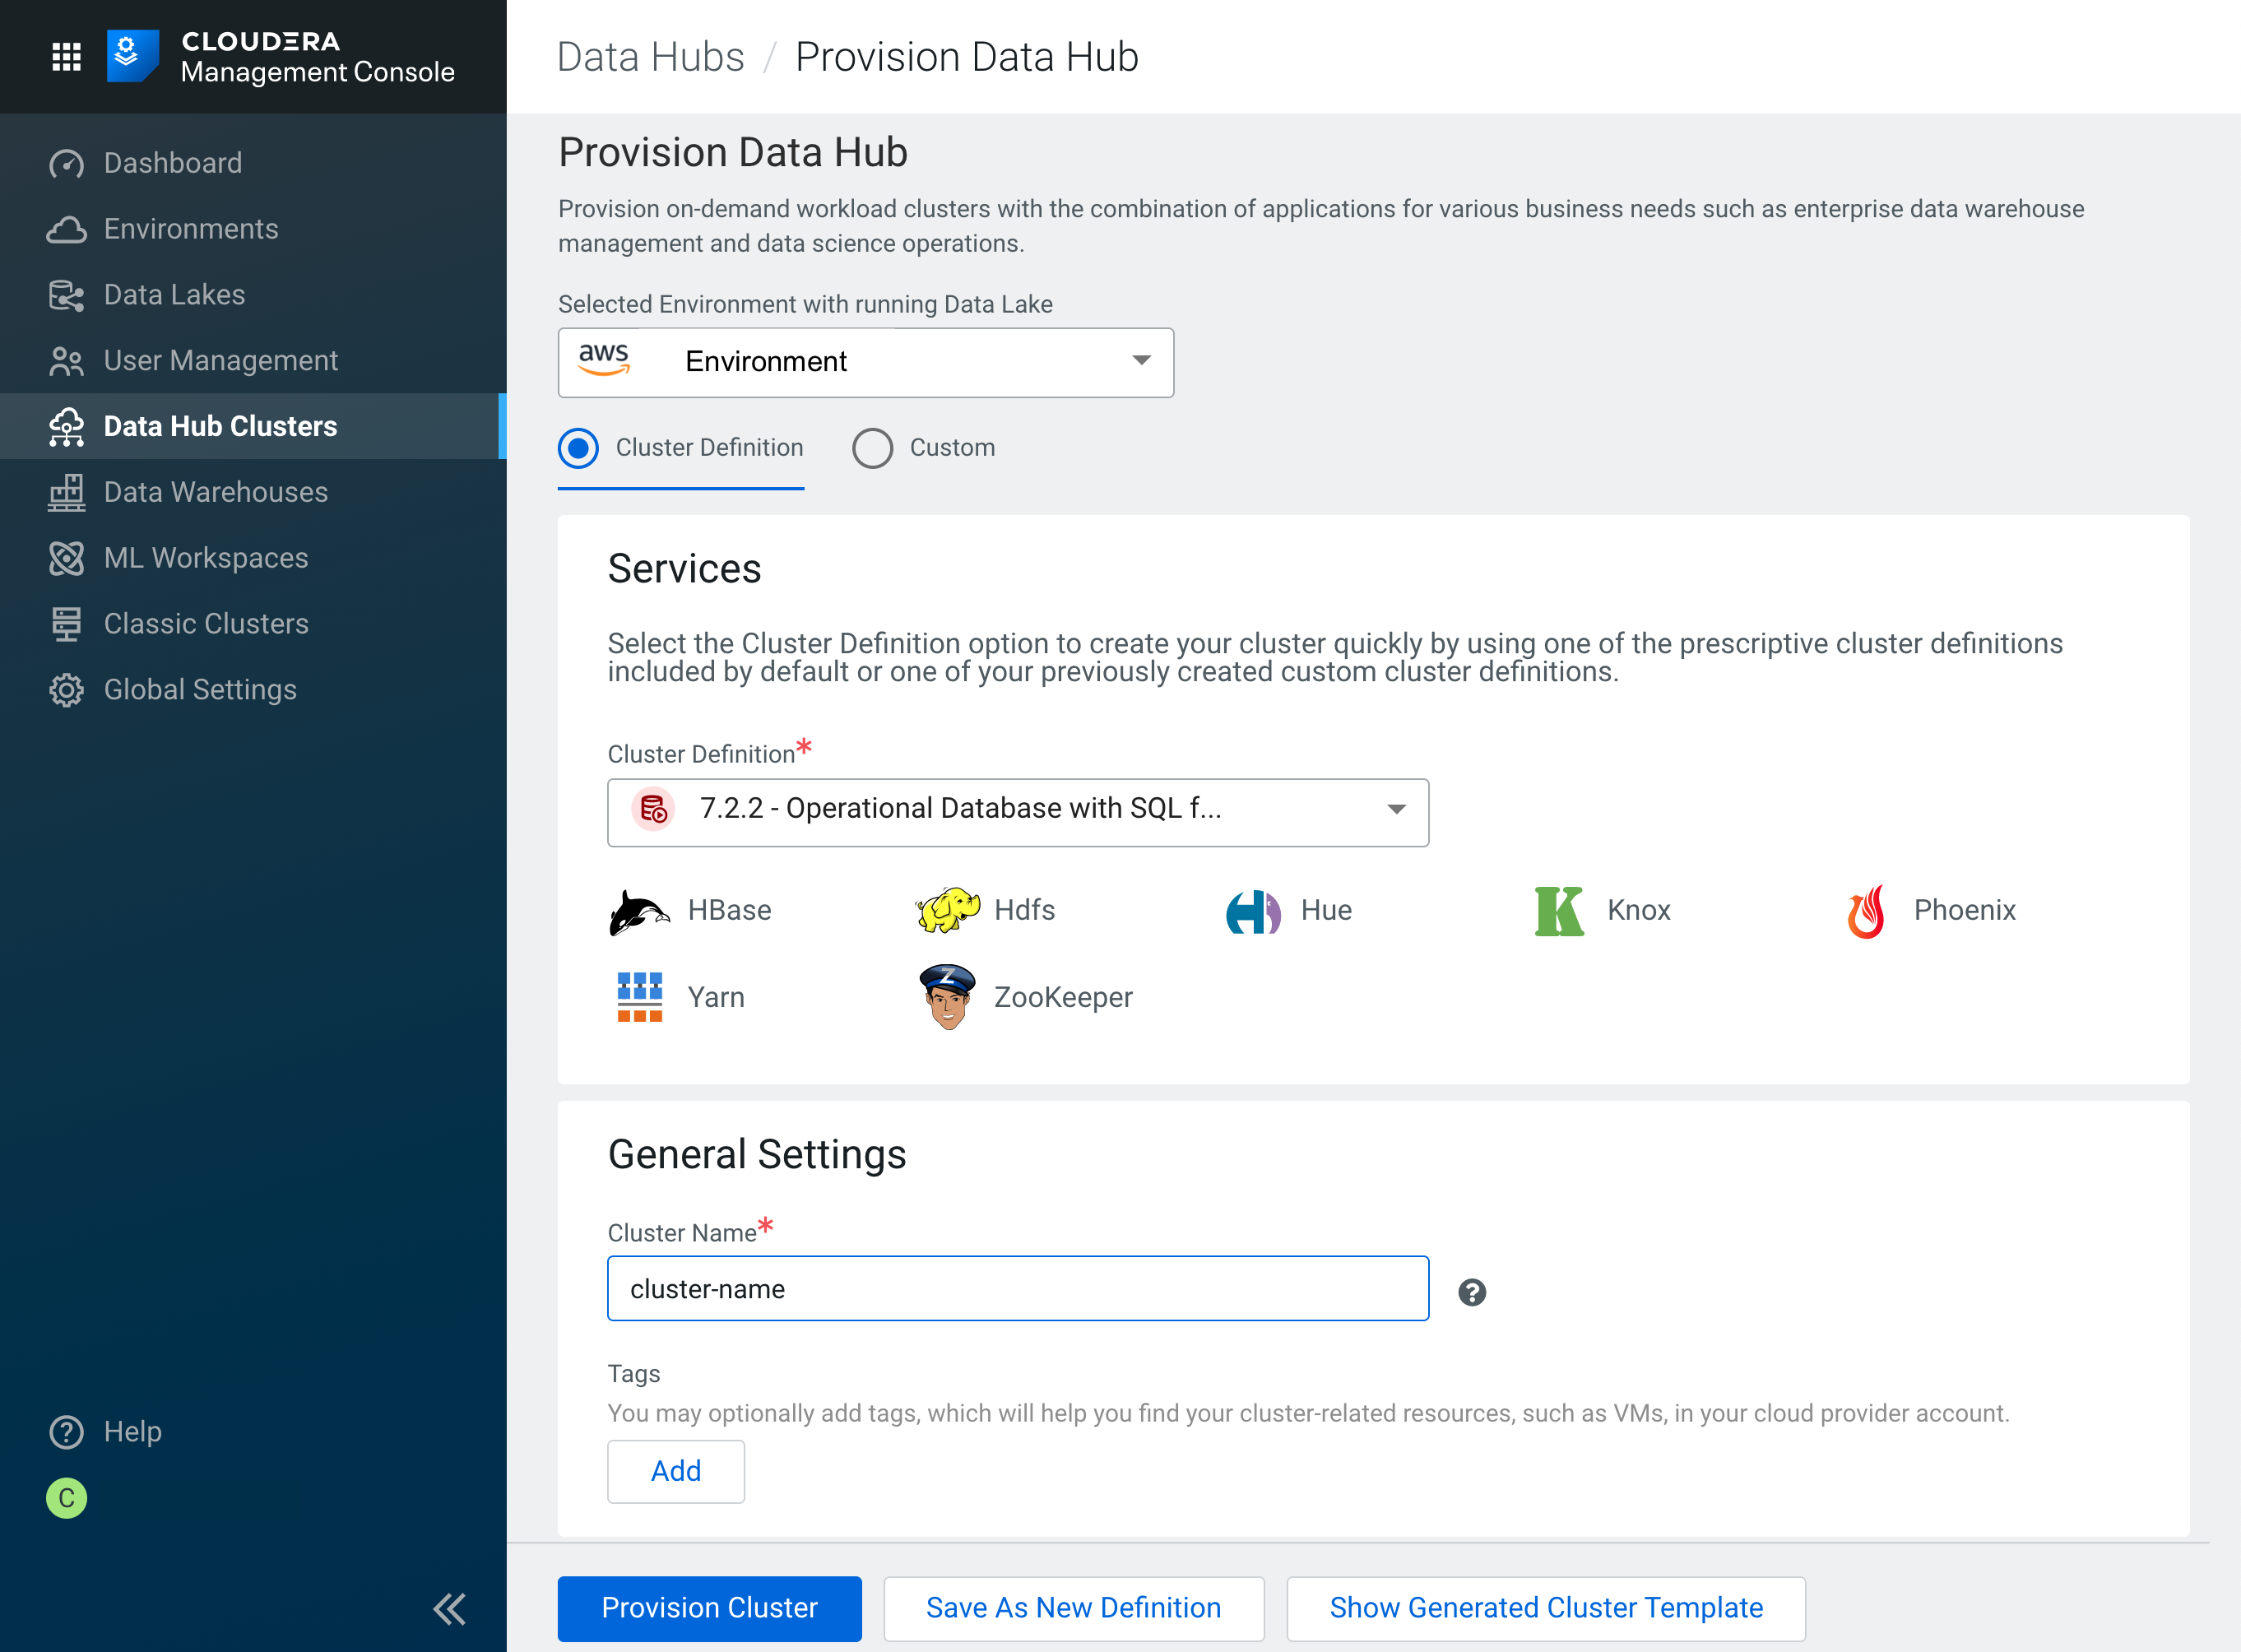Expand the AWS Environment dropdown
The image size is (2241, 1652).
tap(865, 362)
